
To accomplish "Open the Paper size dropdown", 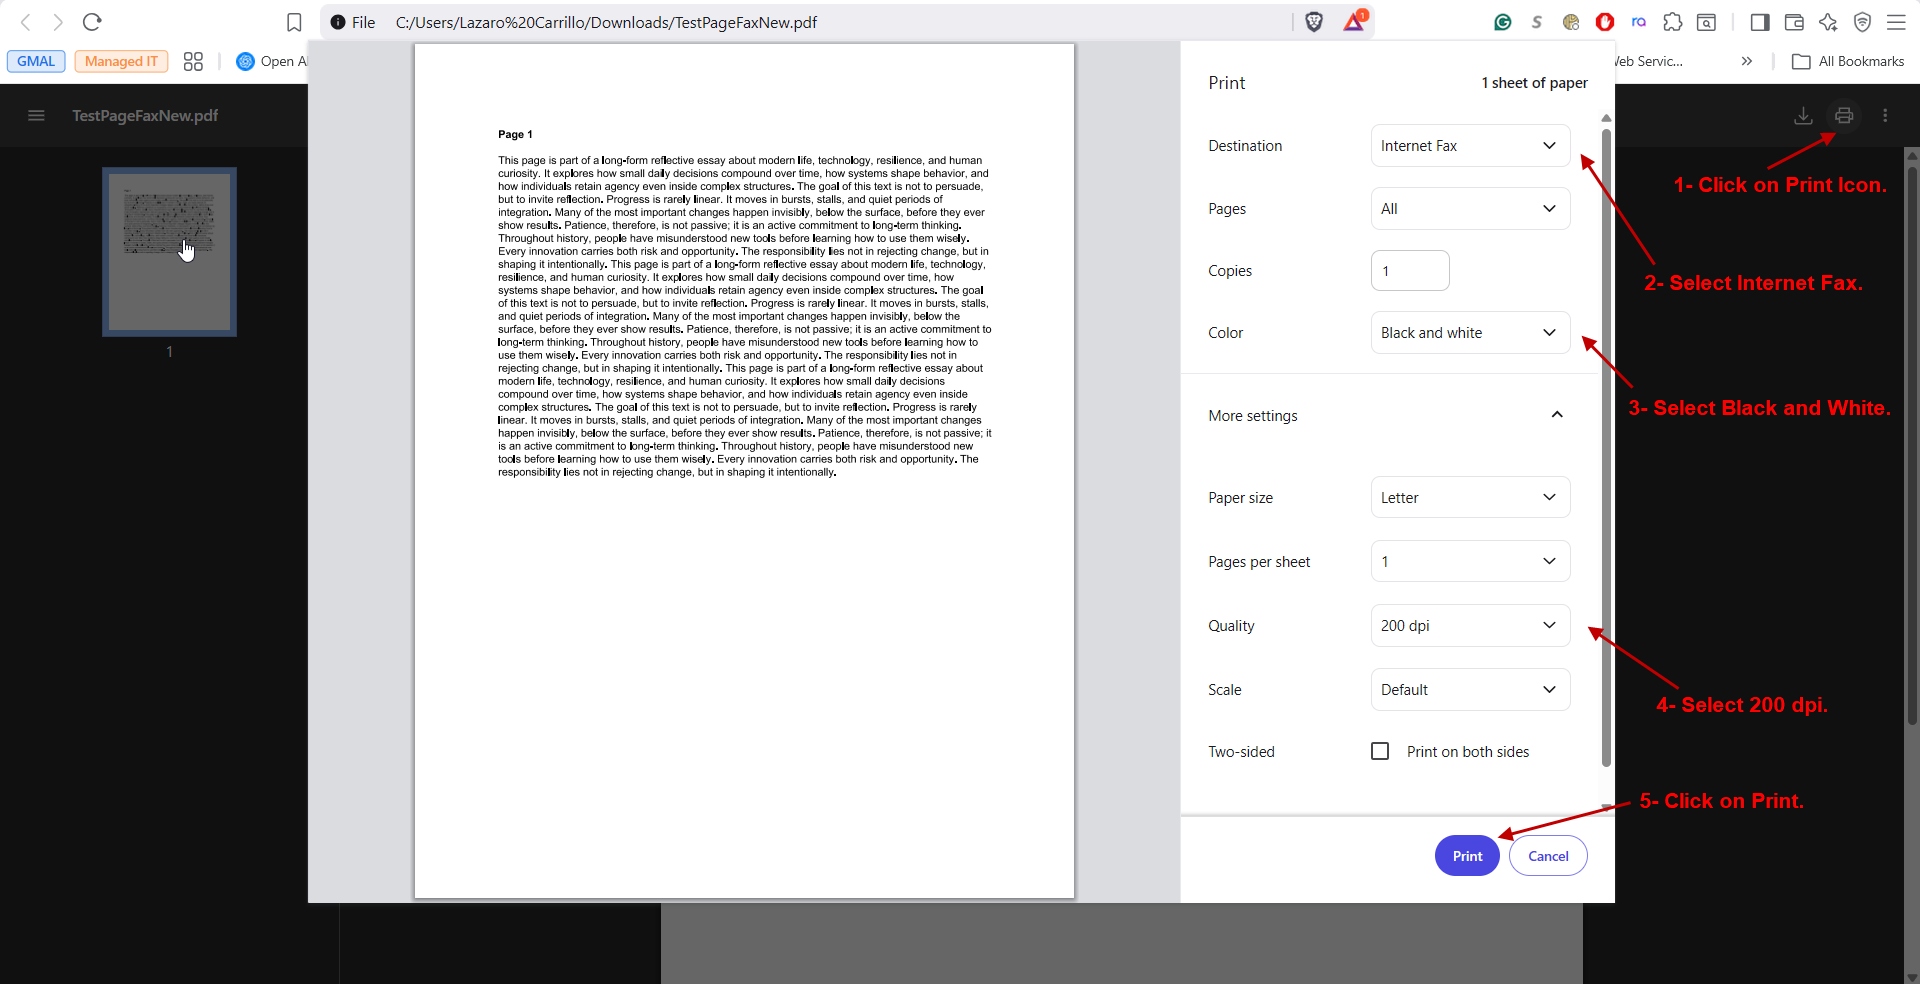I will [x=1469, y=498].
